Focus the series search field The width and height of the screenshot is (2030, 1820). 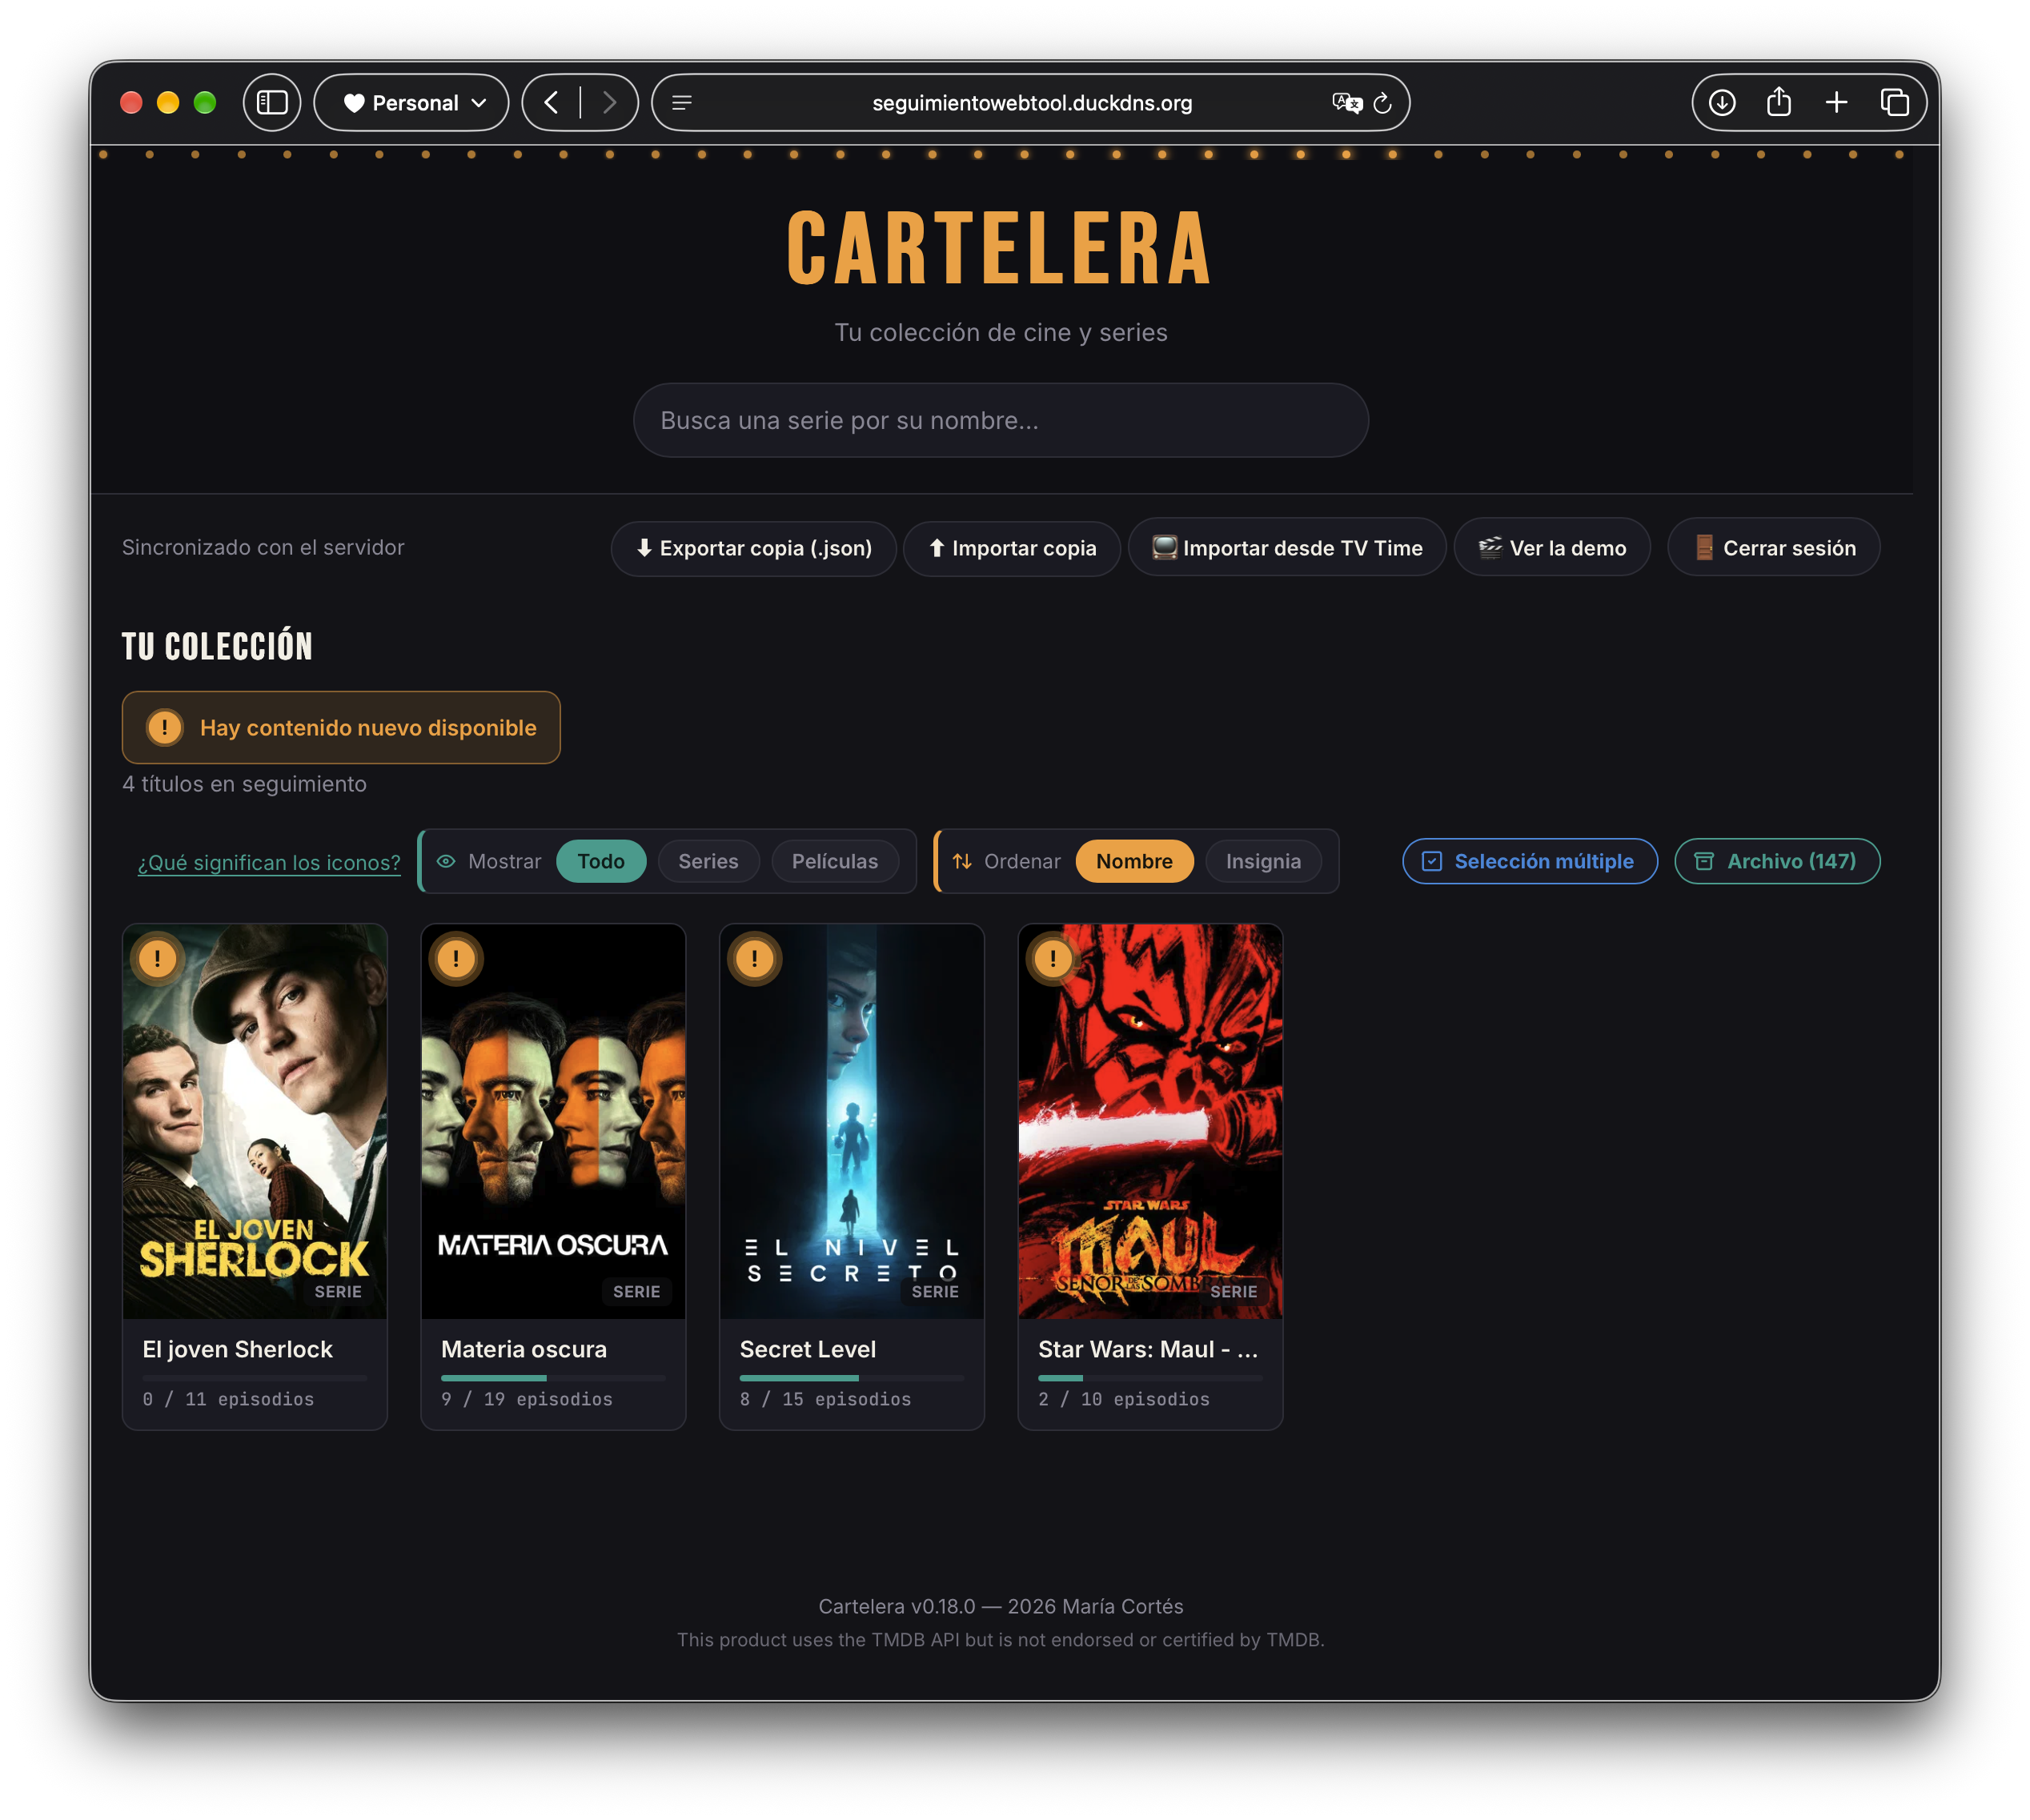[x=1001, y=421]
